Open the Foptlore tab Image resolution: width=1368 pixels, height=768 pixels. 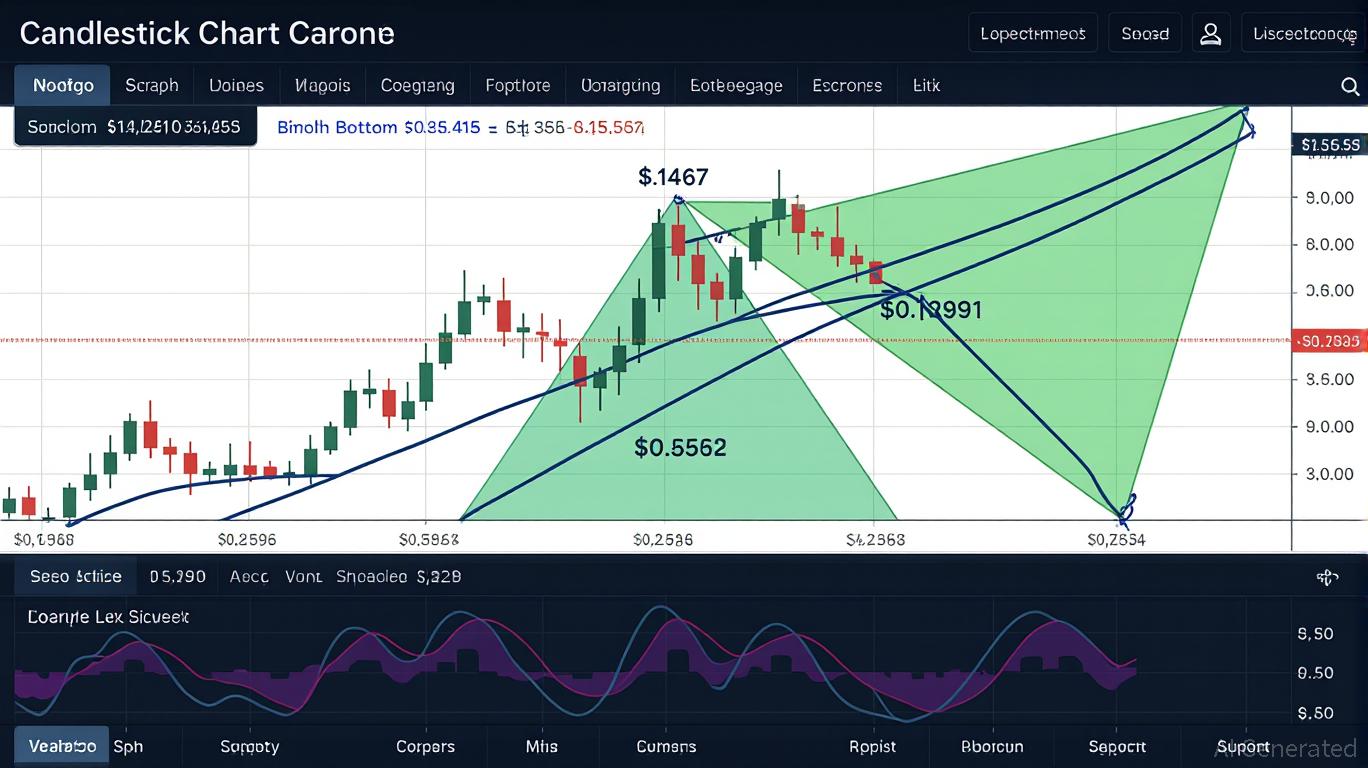[x=517, y=86]
